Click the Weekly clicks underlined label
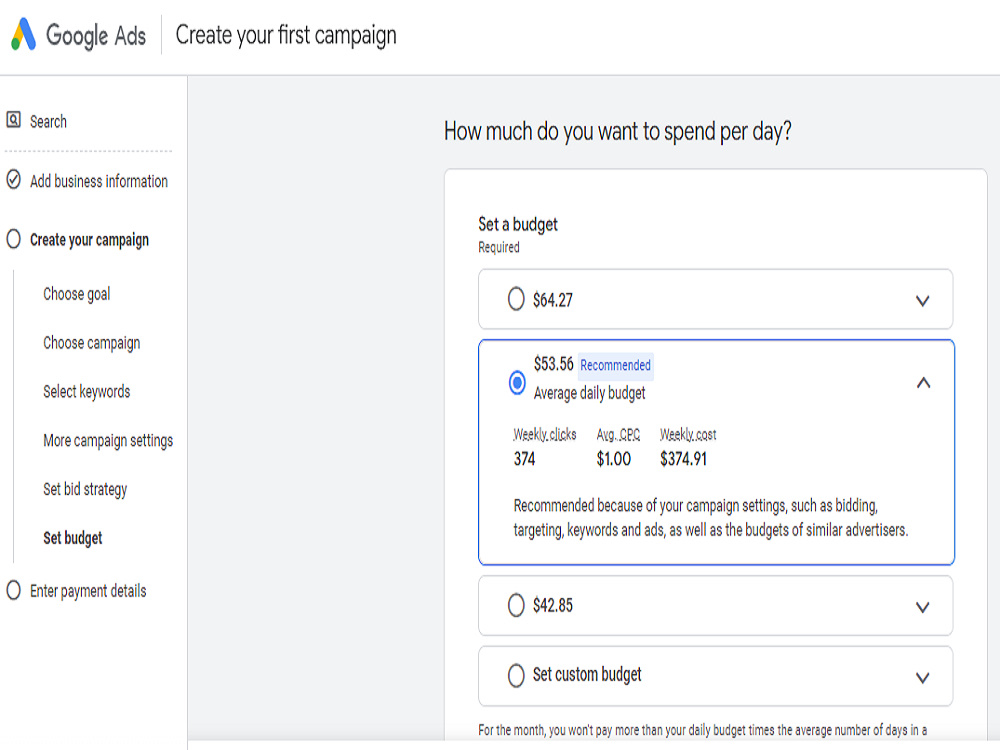1000x750 pixels. tap(545, 434)
